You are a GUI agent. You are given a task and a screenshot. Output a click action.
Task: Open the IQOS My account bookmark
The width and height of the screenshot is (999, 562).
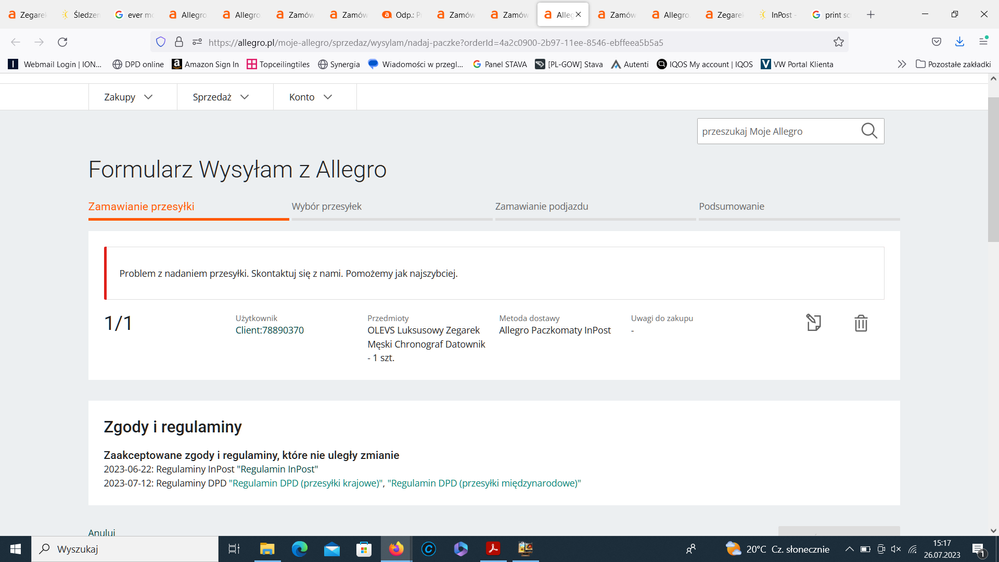click(705, 64)
